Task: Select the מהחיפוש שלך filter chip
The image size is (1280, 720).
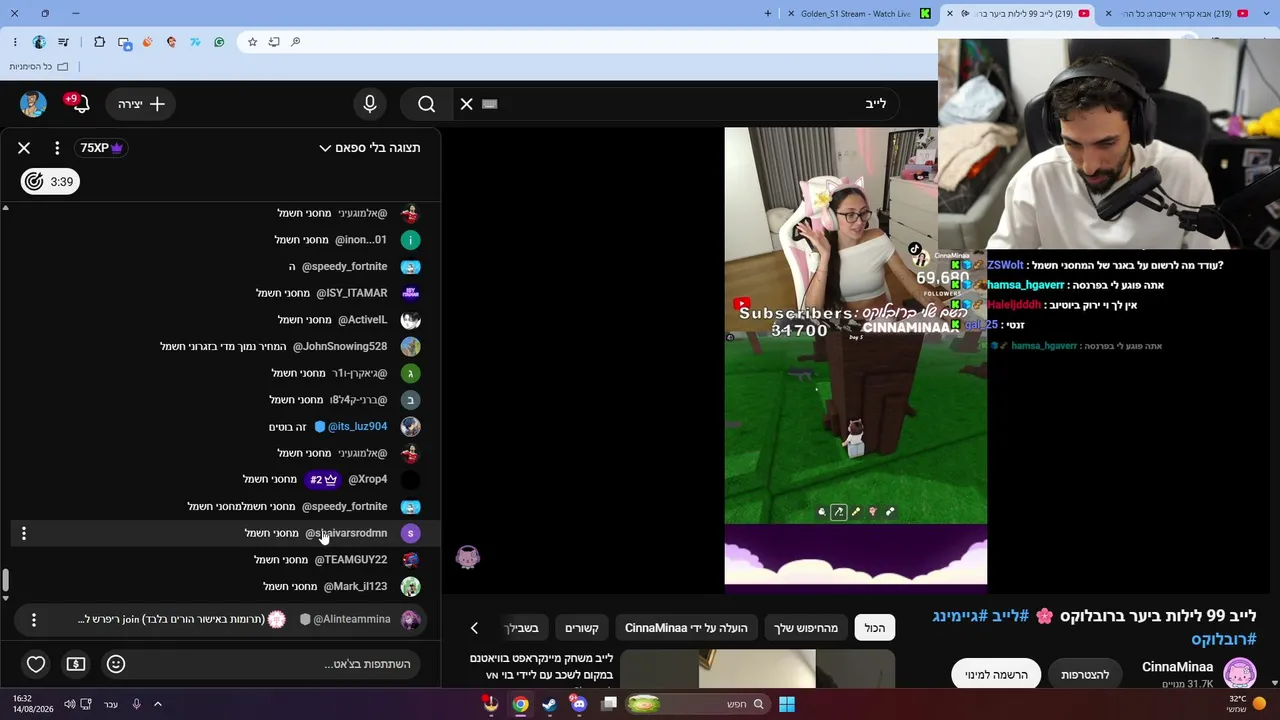Action: click(806, 628)
